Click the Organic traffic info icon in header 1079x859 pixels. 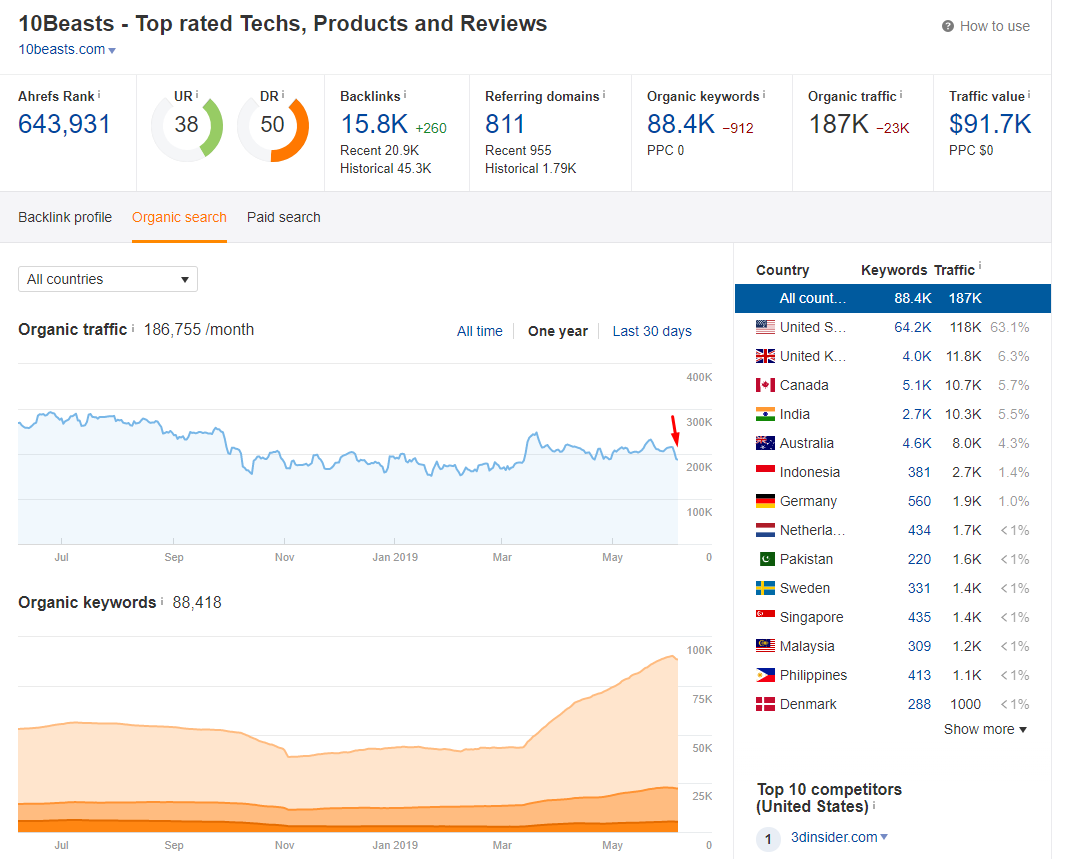(901, 94)
